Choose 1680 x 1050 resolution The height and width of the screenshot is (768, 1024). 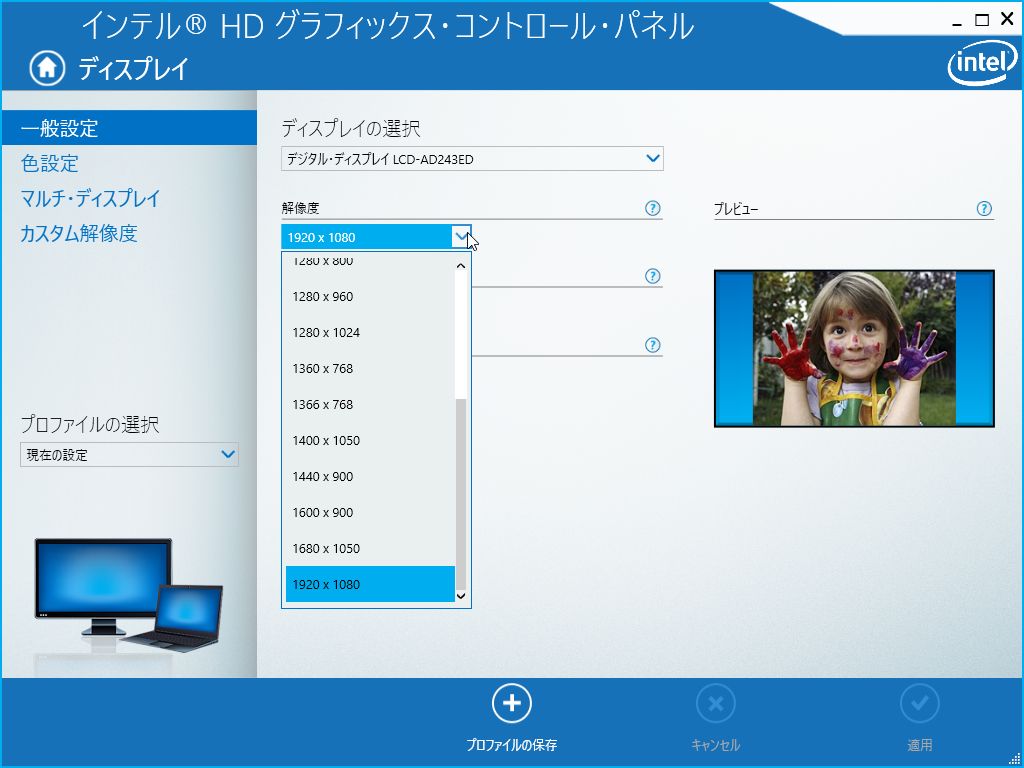370,548
